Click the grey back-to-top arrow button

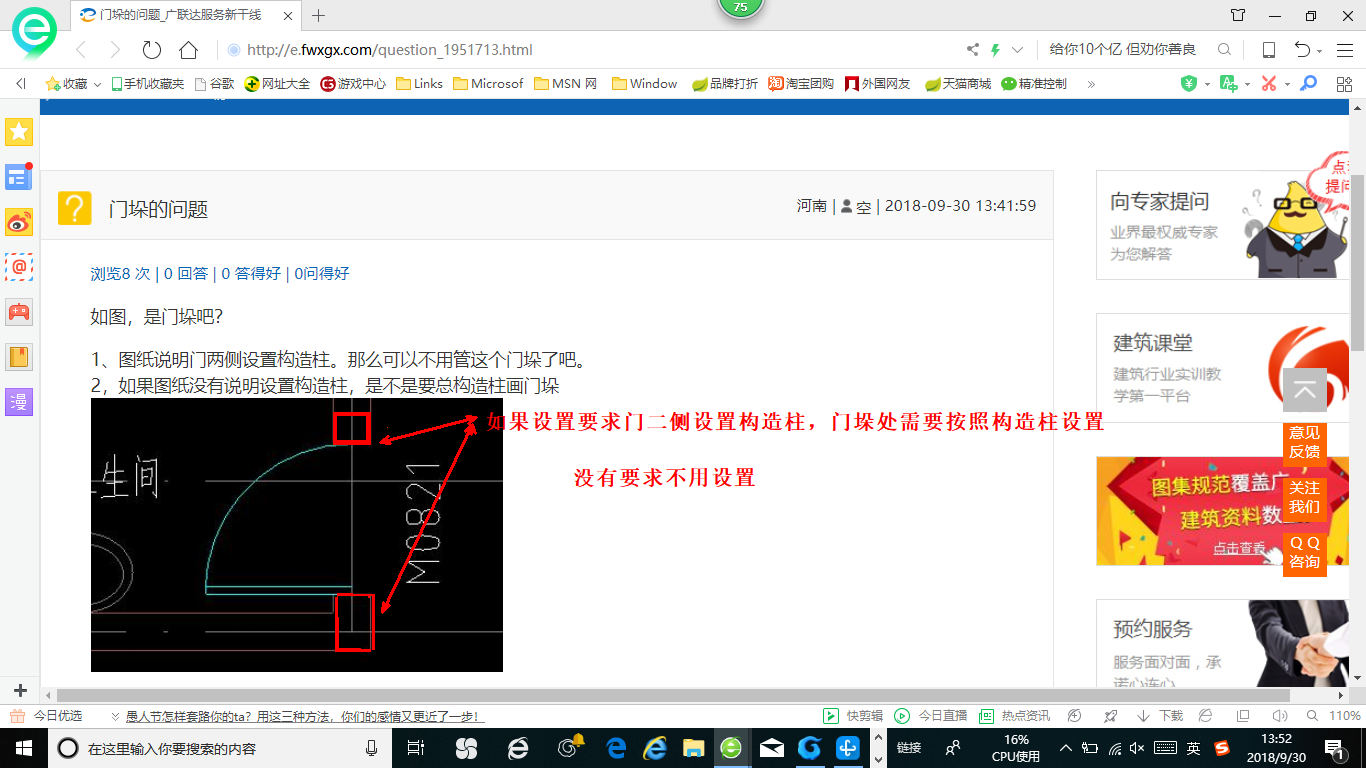(x=1305, y=390)
